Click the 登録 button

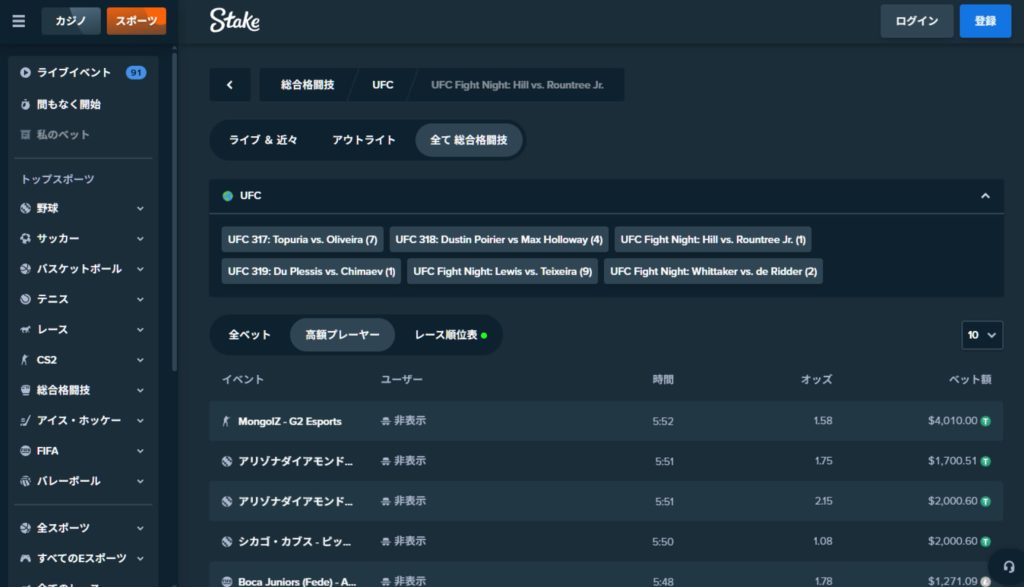coord(985,21)
